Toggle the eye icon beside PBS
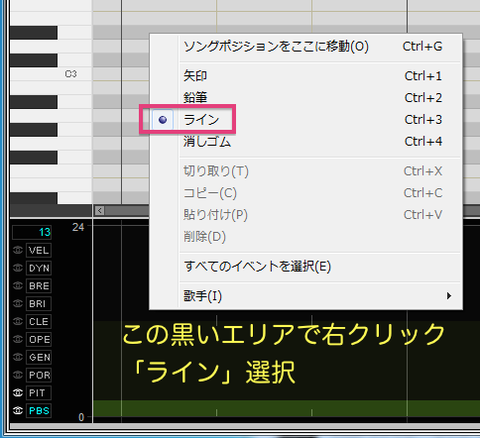 (18, 410)
